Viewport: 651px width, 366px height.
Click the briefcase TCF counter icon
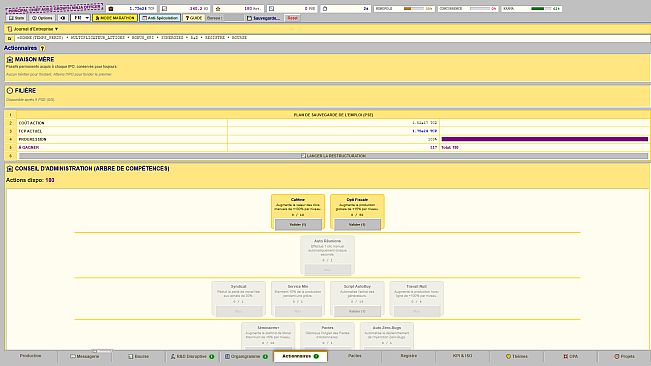(x=111, y=9)
